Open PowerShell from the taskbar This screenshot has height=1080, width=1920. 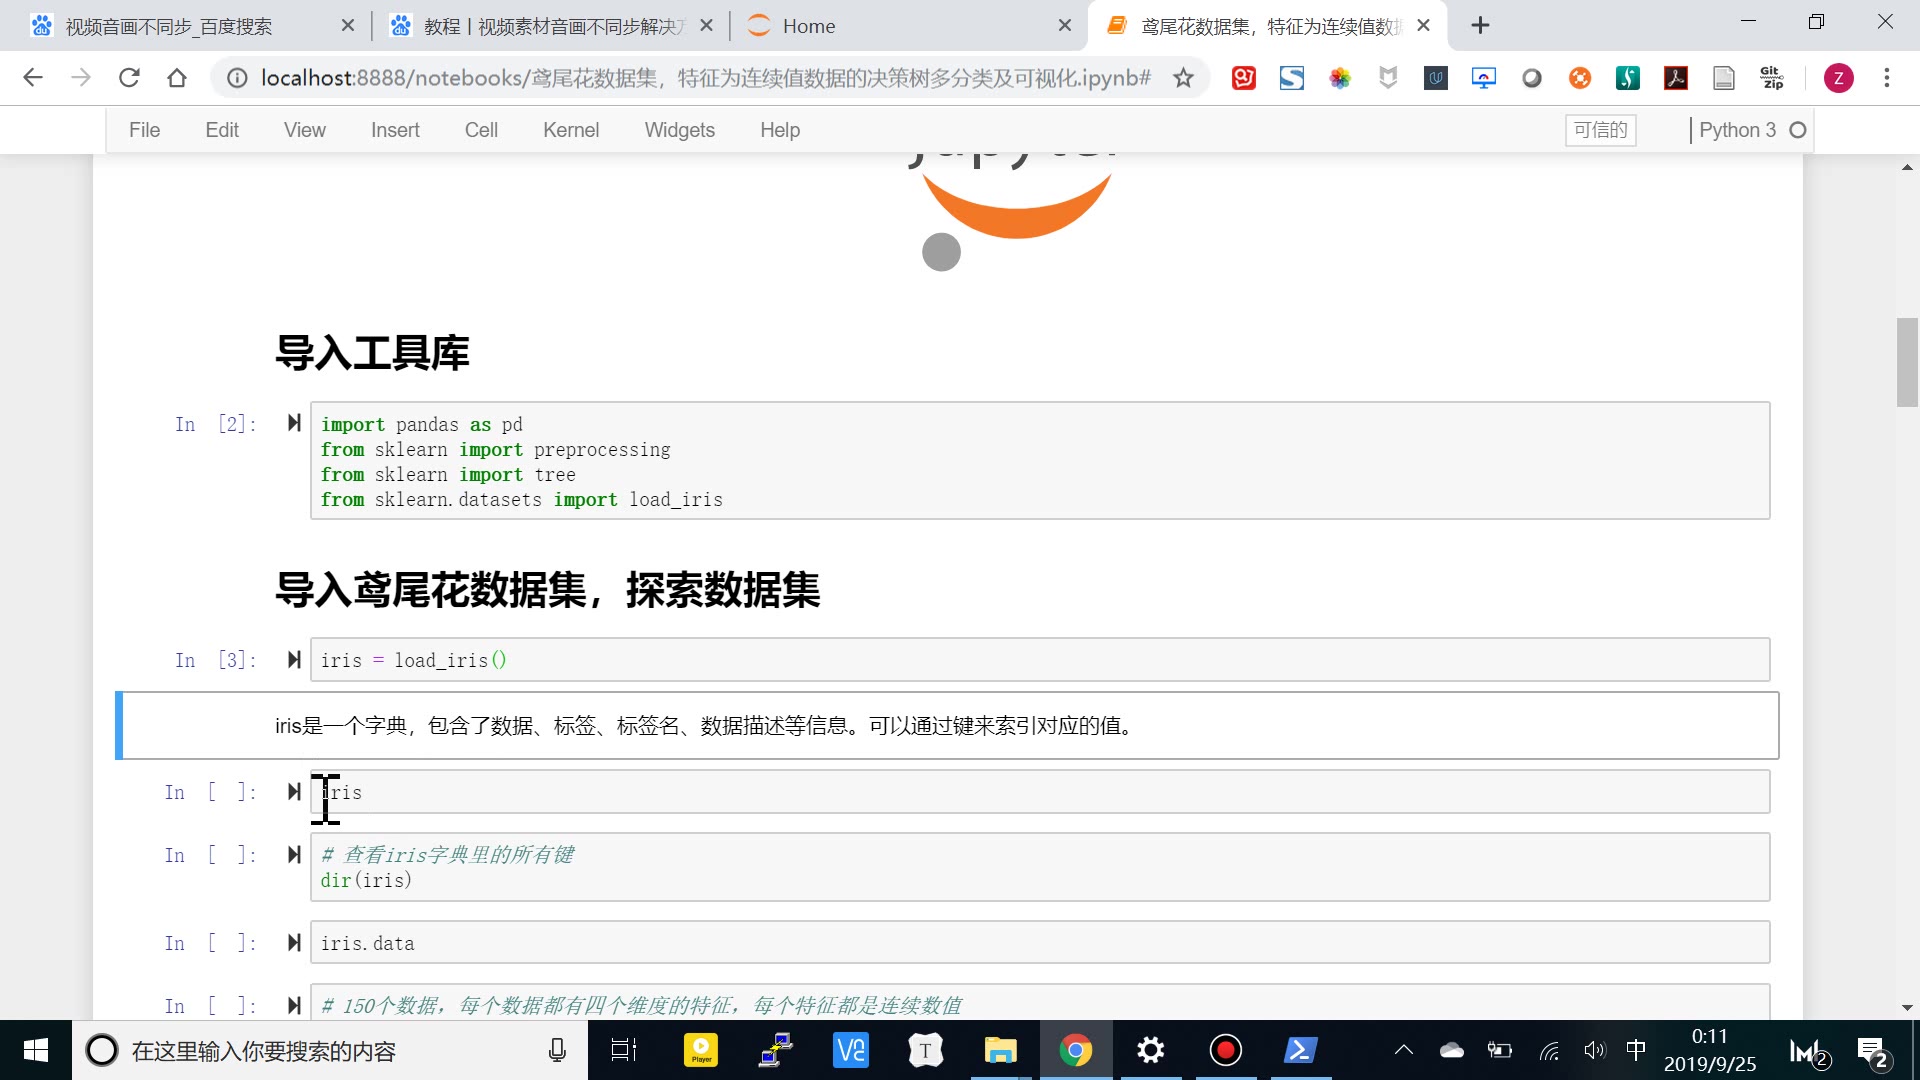1299,1050
